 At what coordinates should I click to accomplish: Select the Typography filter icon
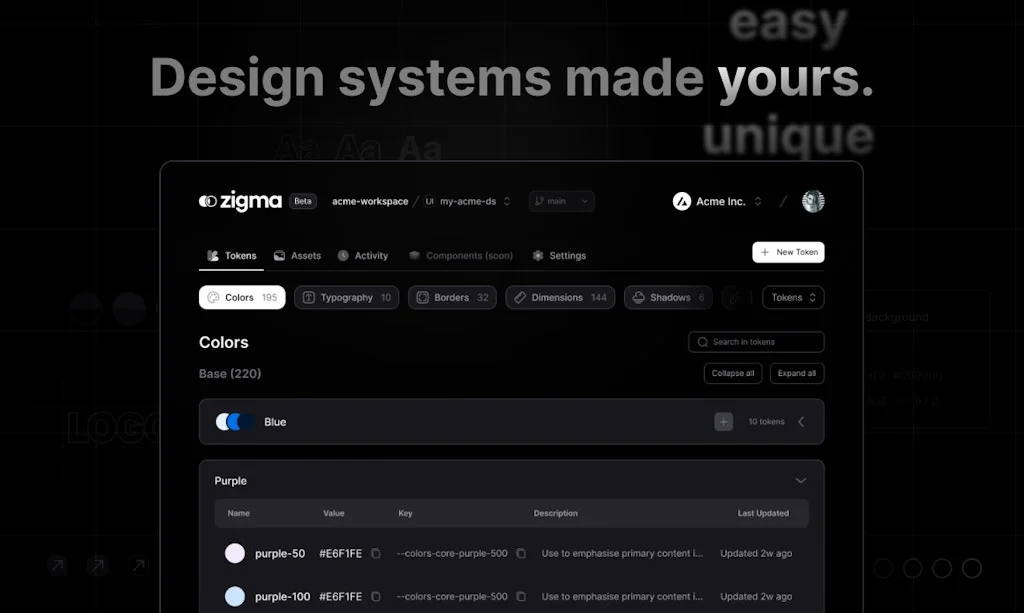coord(310,297)
